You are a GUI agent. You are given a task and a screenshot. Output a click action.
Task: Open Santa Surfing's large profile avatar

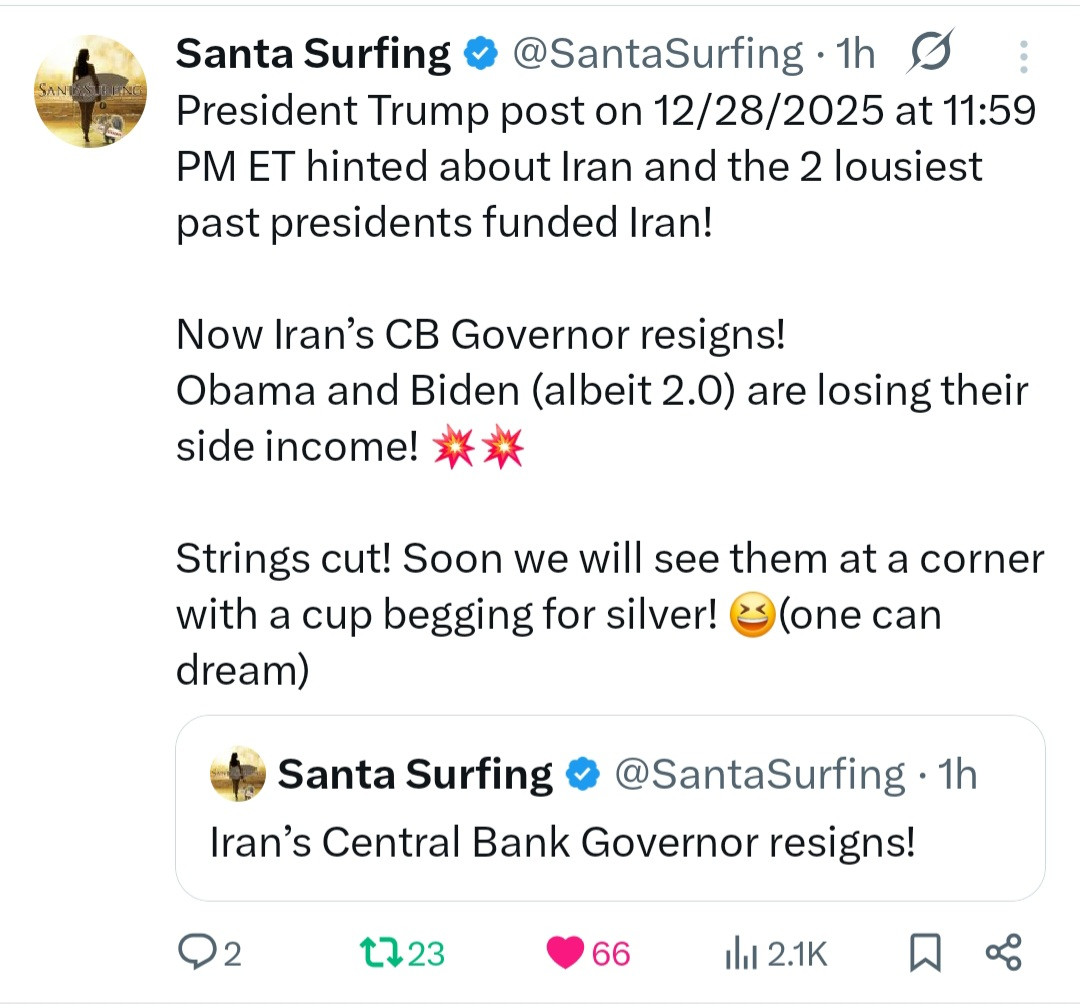tap(90, 91)
